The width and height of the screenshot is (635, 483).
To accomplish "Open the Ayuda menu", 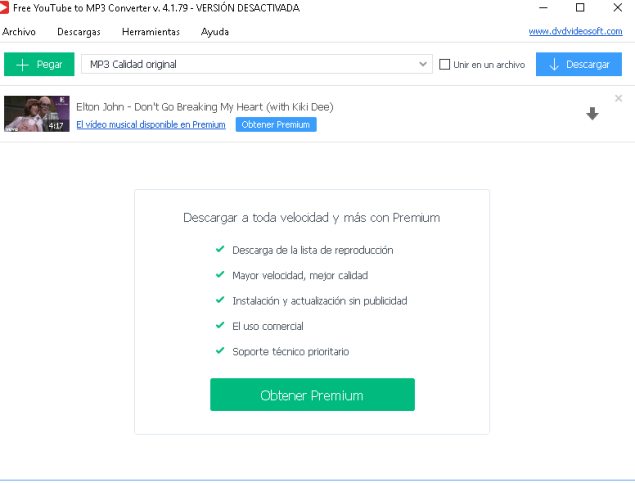I will coord(215,32).
